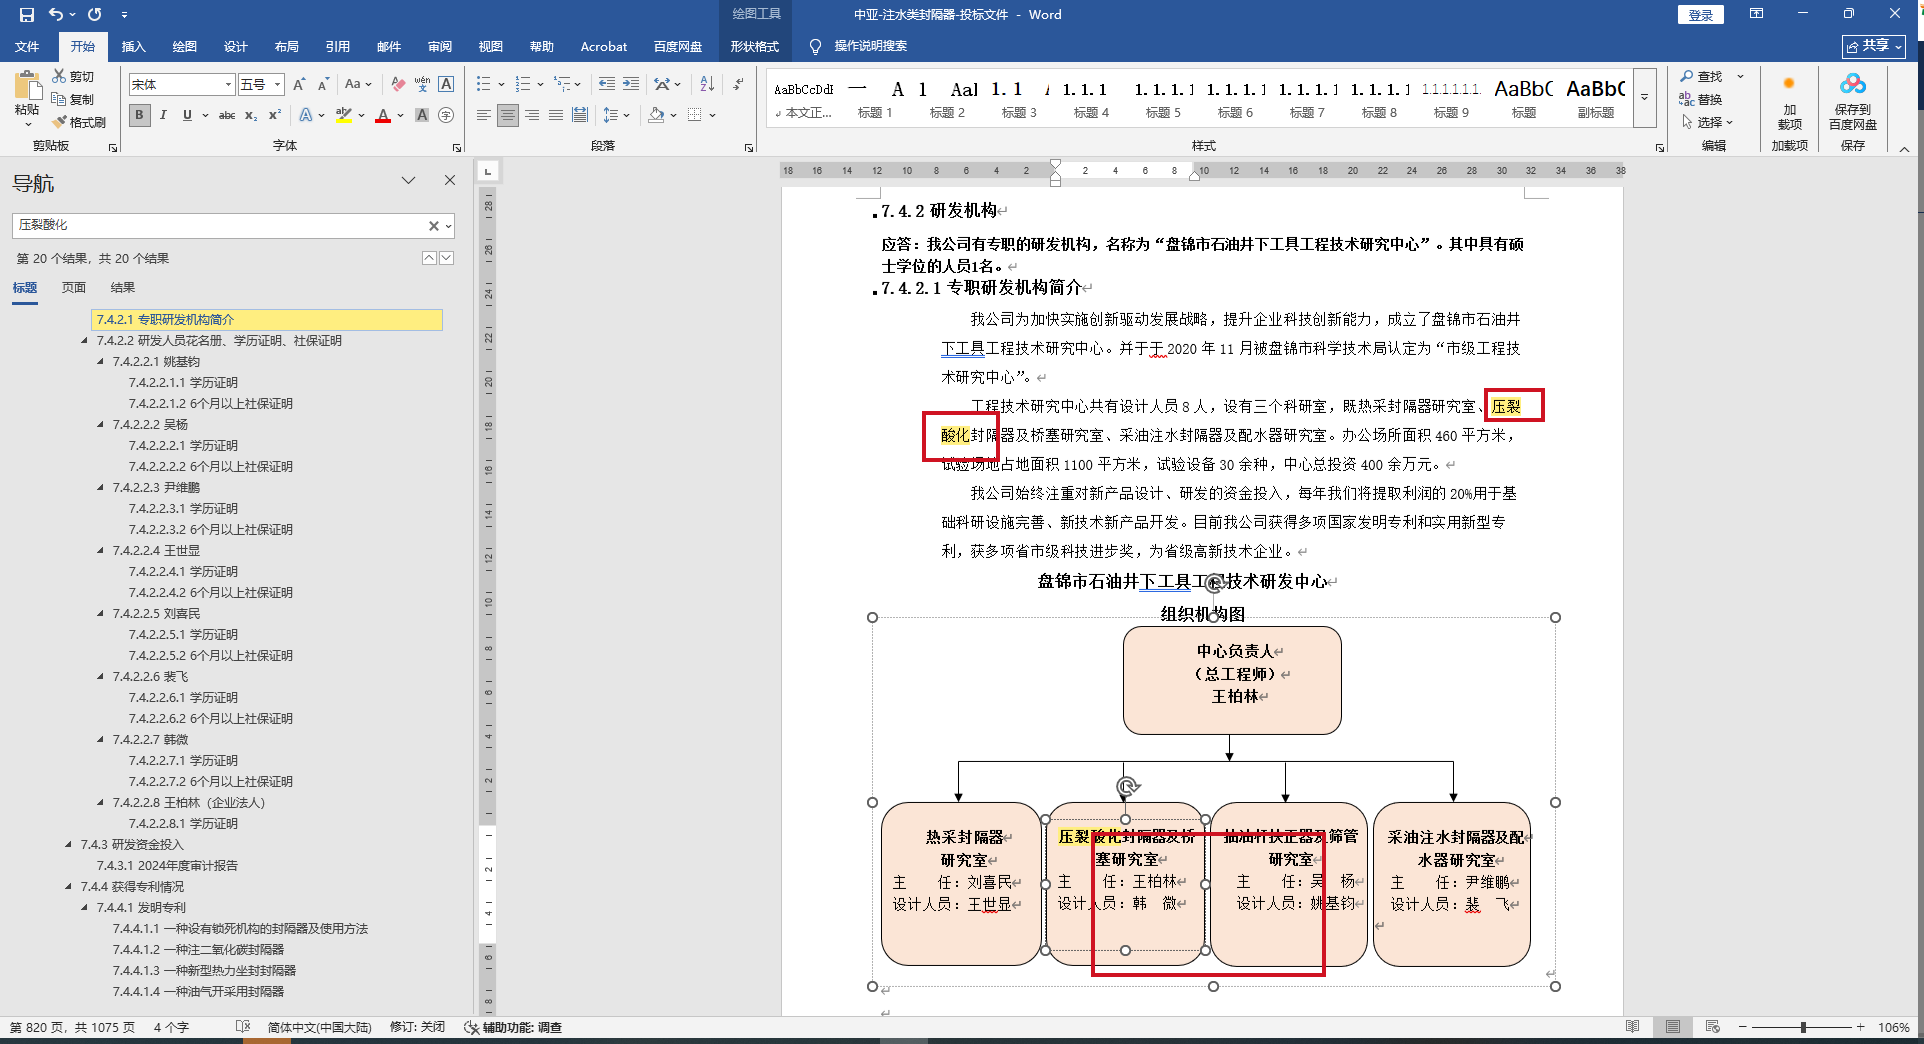
Task: Toggle underline formatting
Action: pyautogui.click(x=187, y=115)
